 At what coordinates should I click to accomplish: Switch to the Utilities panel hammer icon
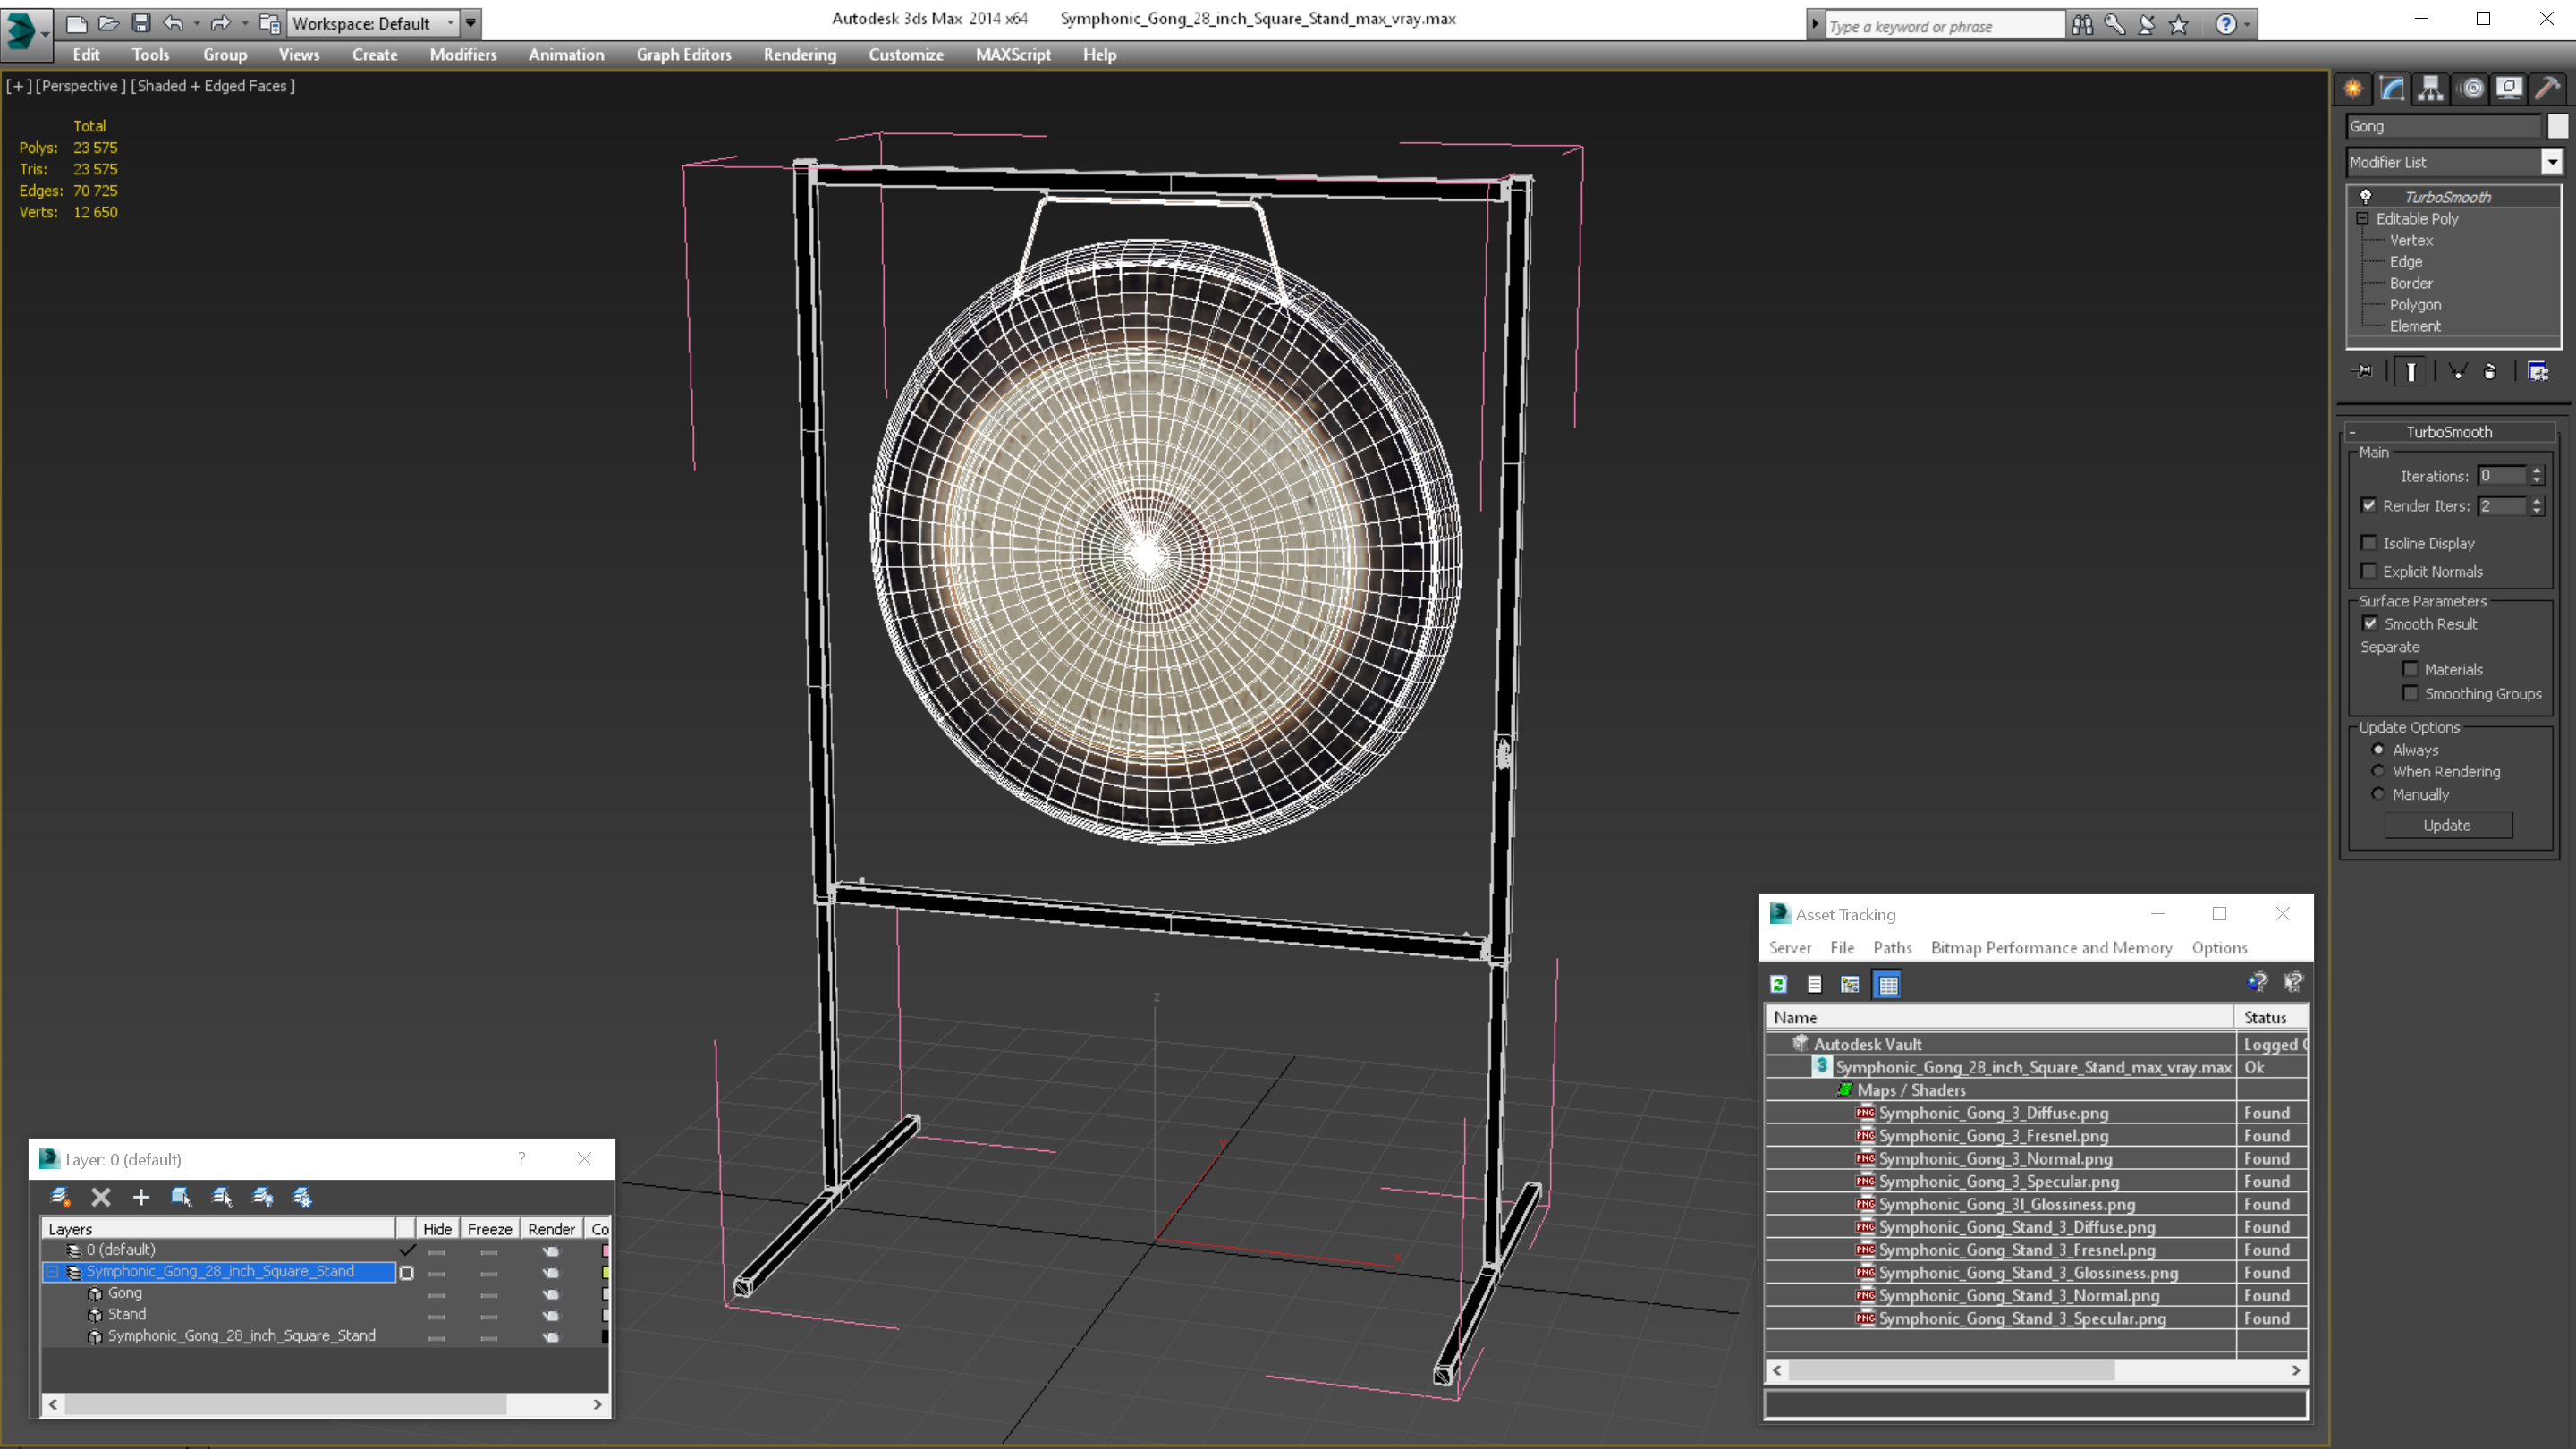pyautogui.click(x=2547, y=88)
